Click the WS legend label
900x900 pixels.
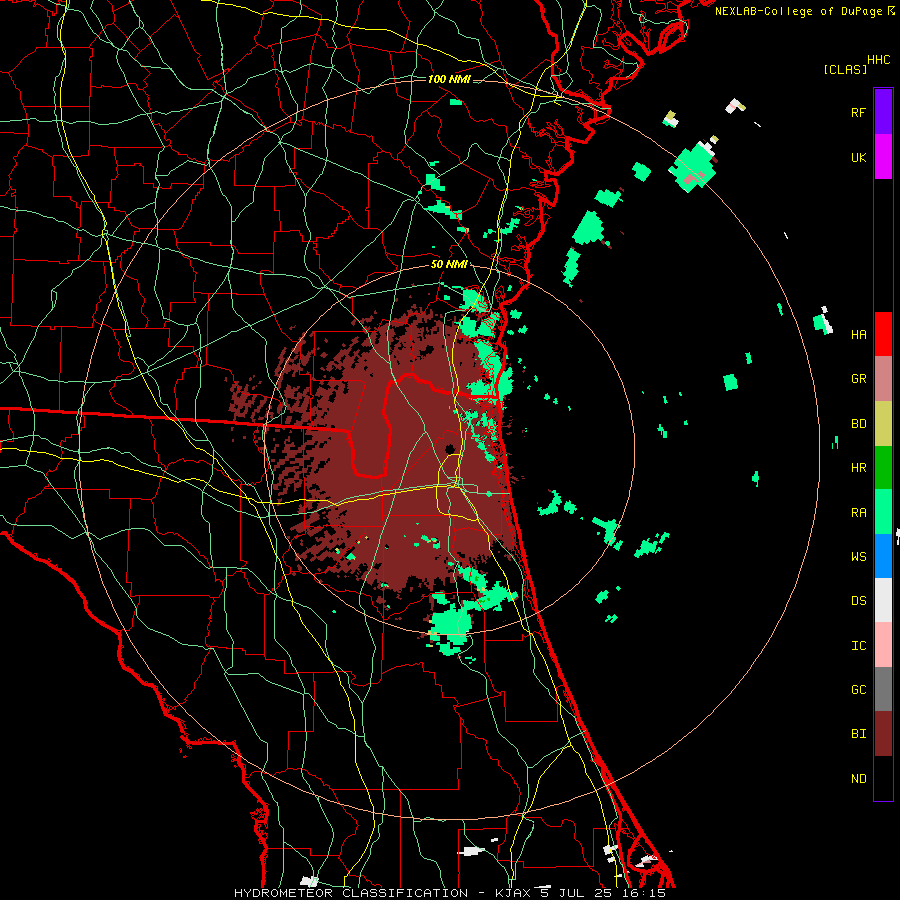point(858,557)
